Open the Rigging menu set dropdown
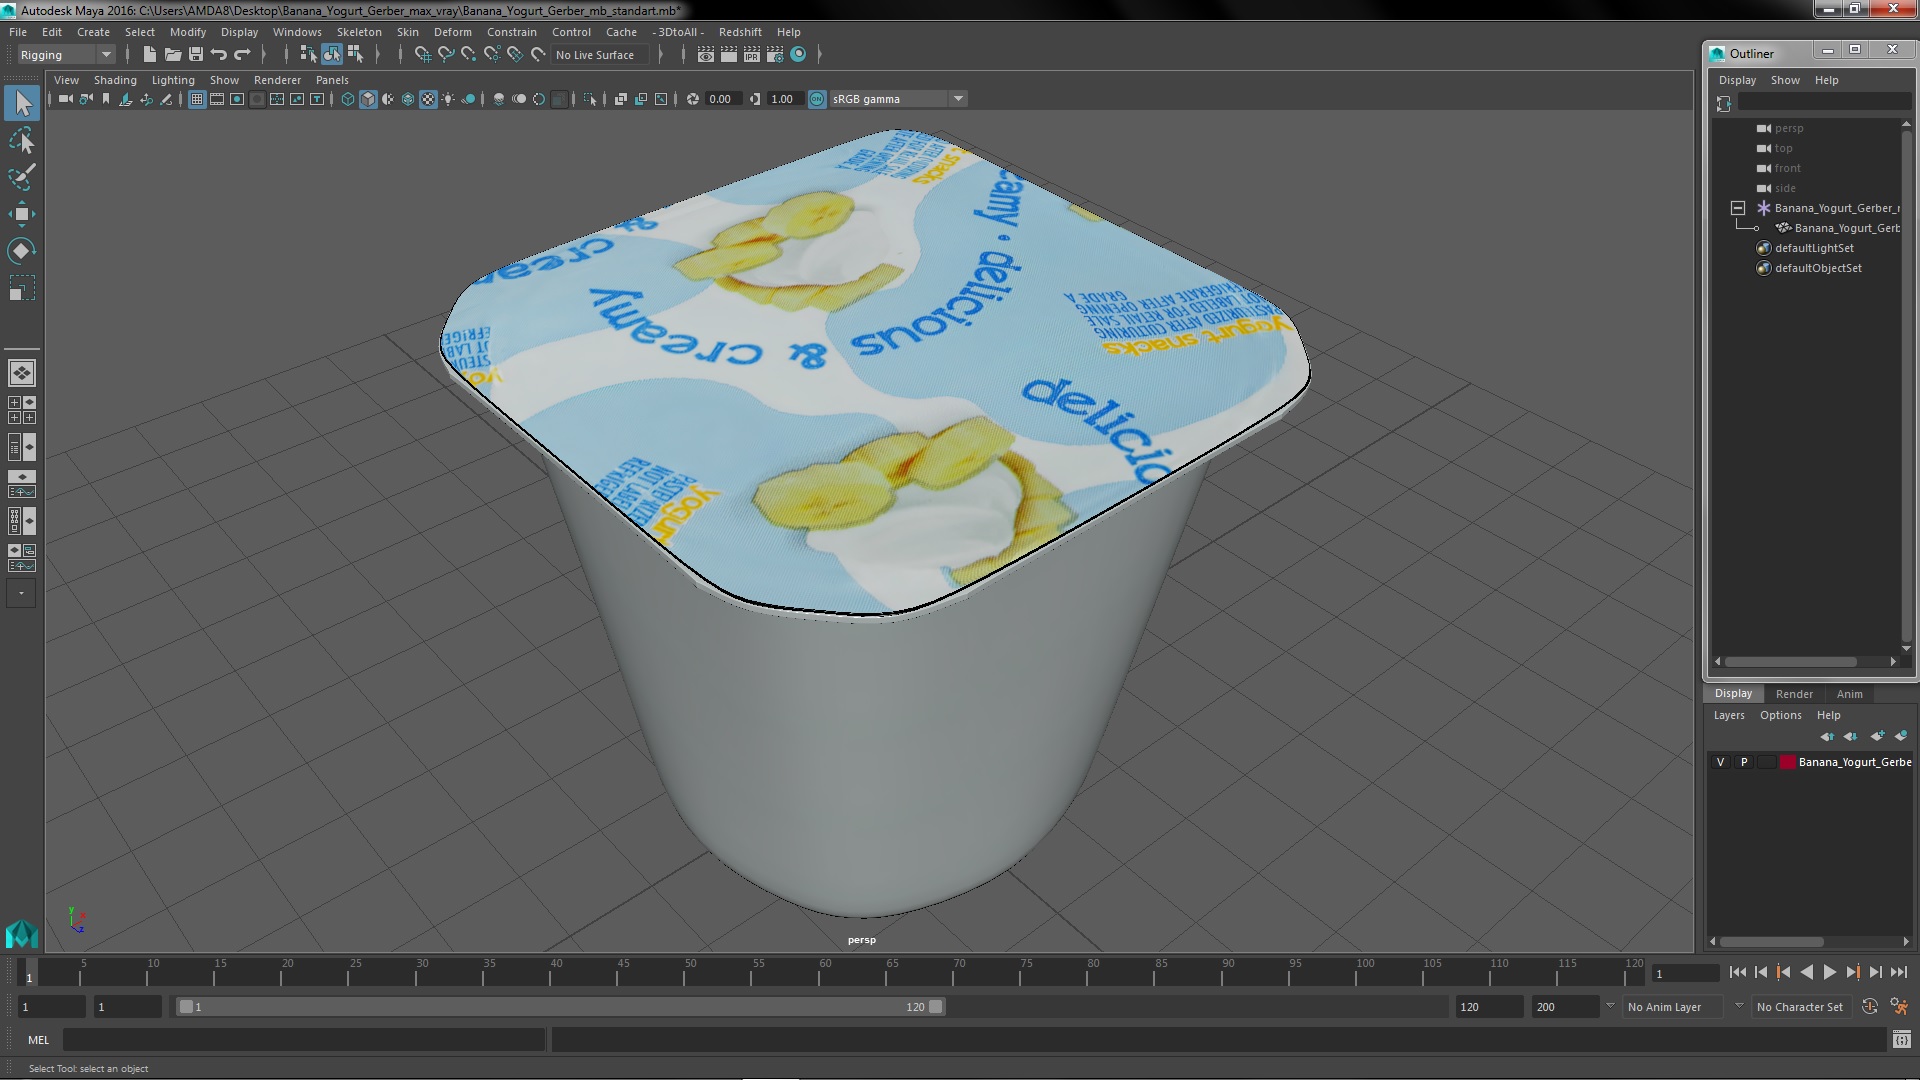The height and width of the screenshot is (1080, 1920). (65, 55)
